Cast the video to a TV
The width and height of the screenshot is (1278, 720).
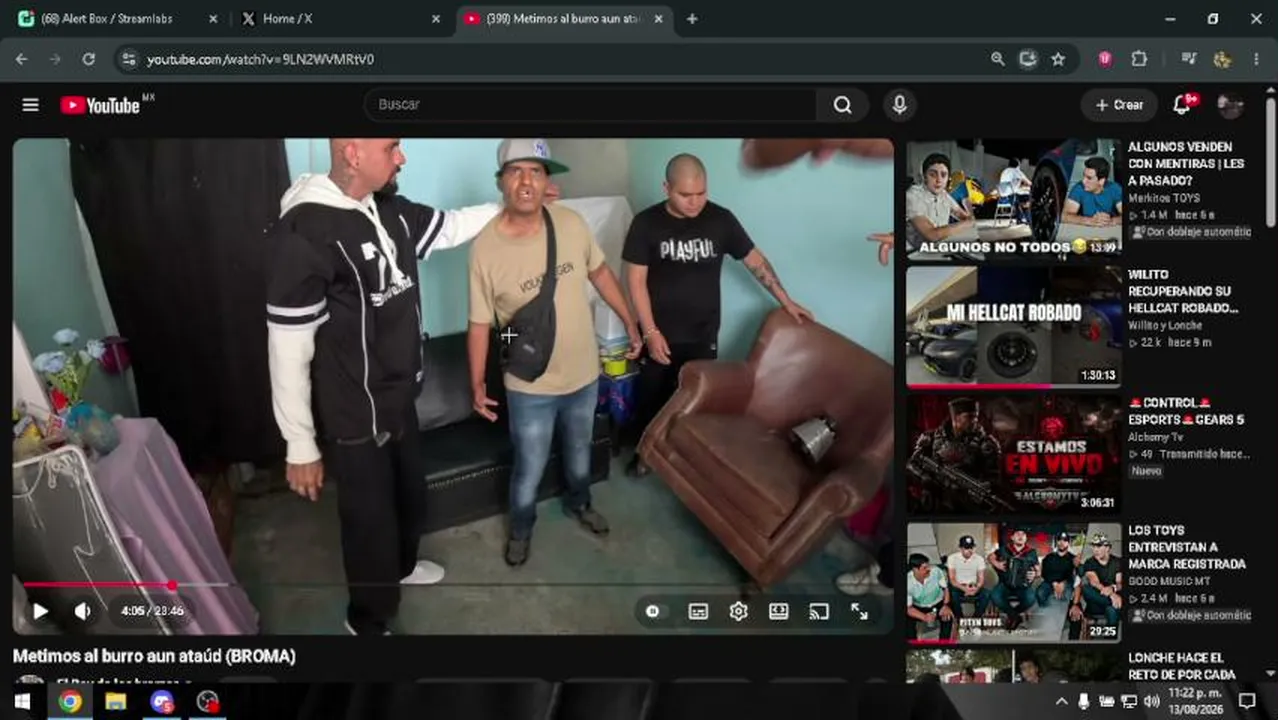point(818,611)
